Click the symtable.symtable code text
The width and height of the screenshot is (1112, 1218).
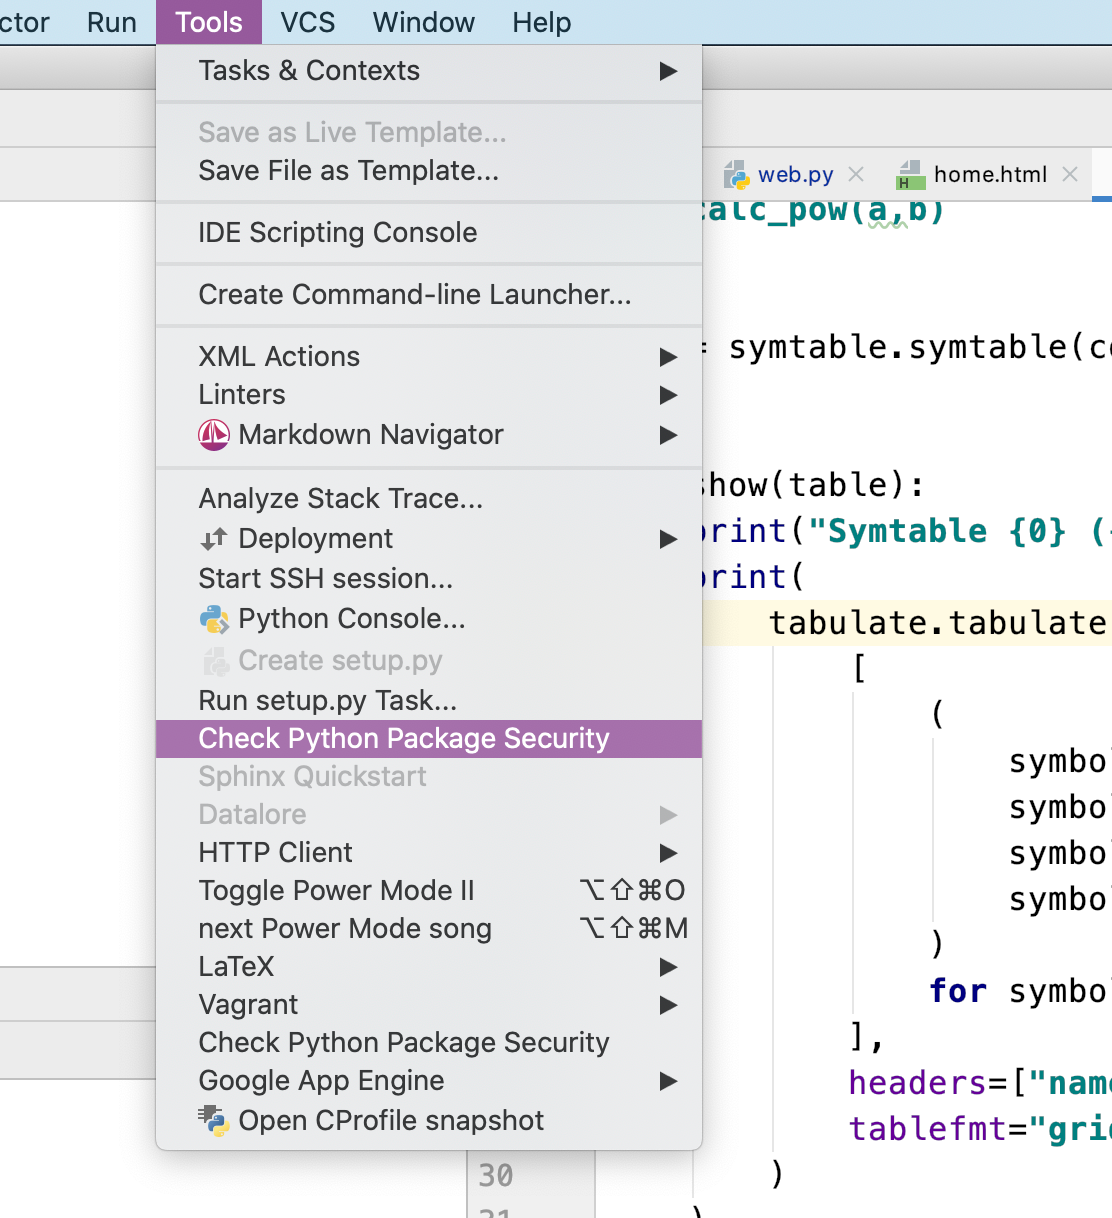(x=898, y=347)
